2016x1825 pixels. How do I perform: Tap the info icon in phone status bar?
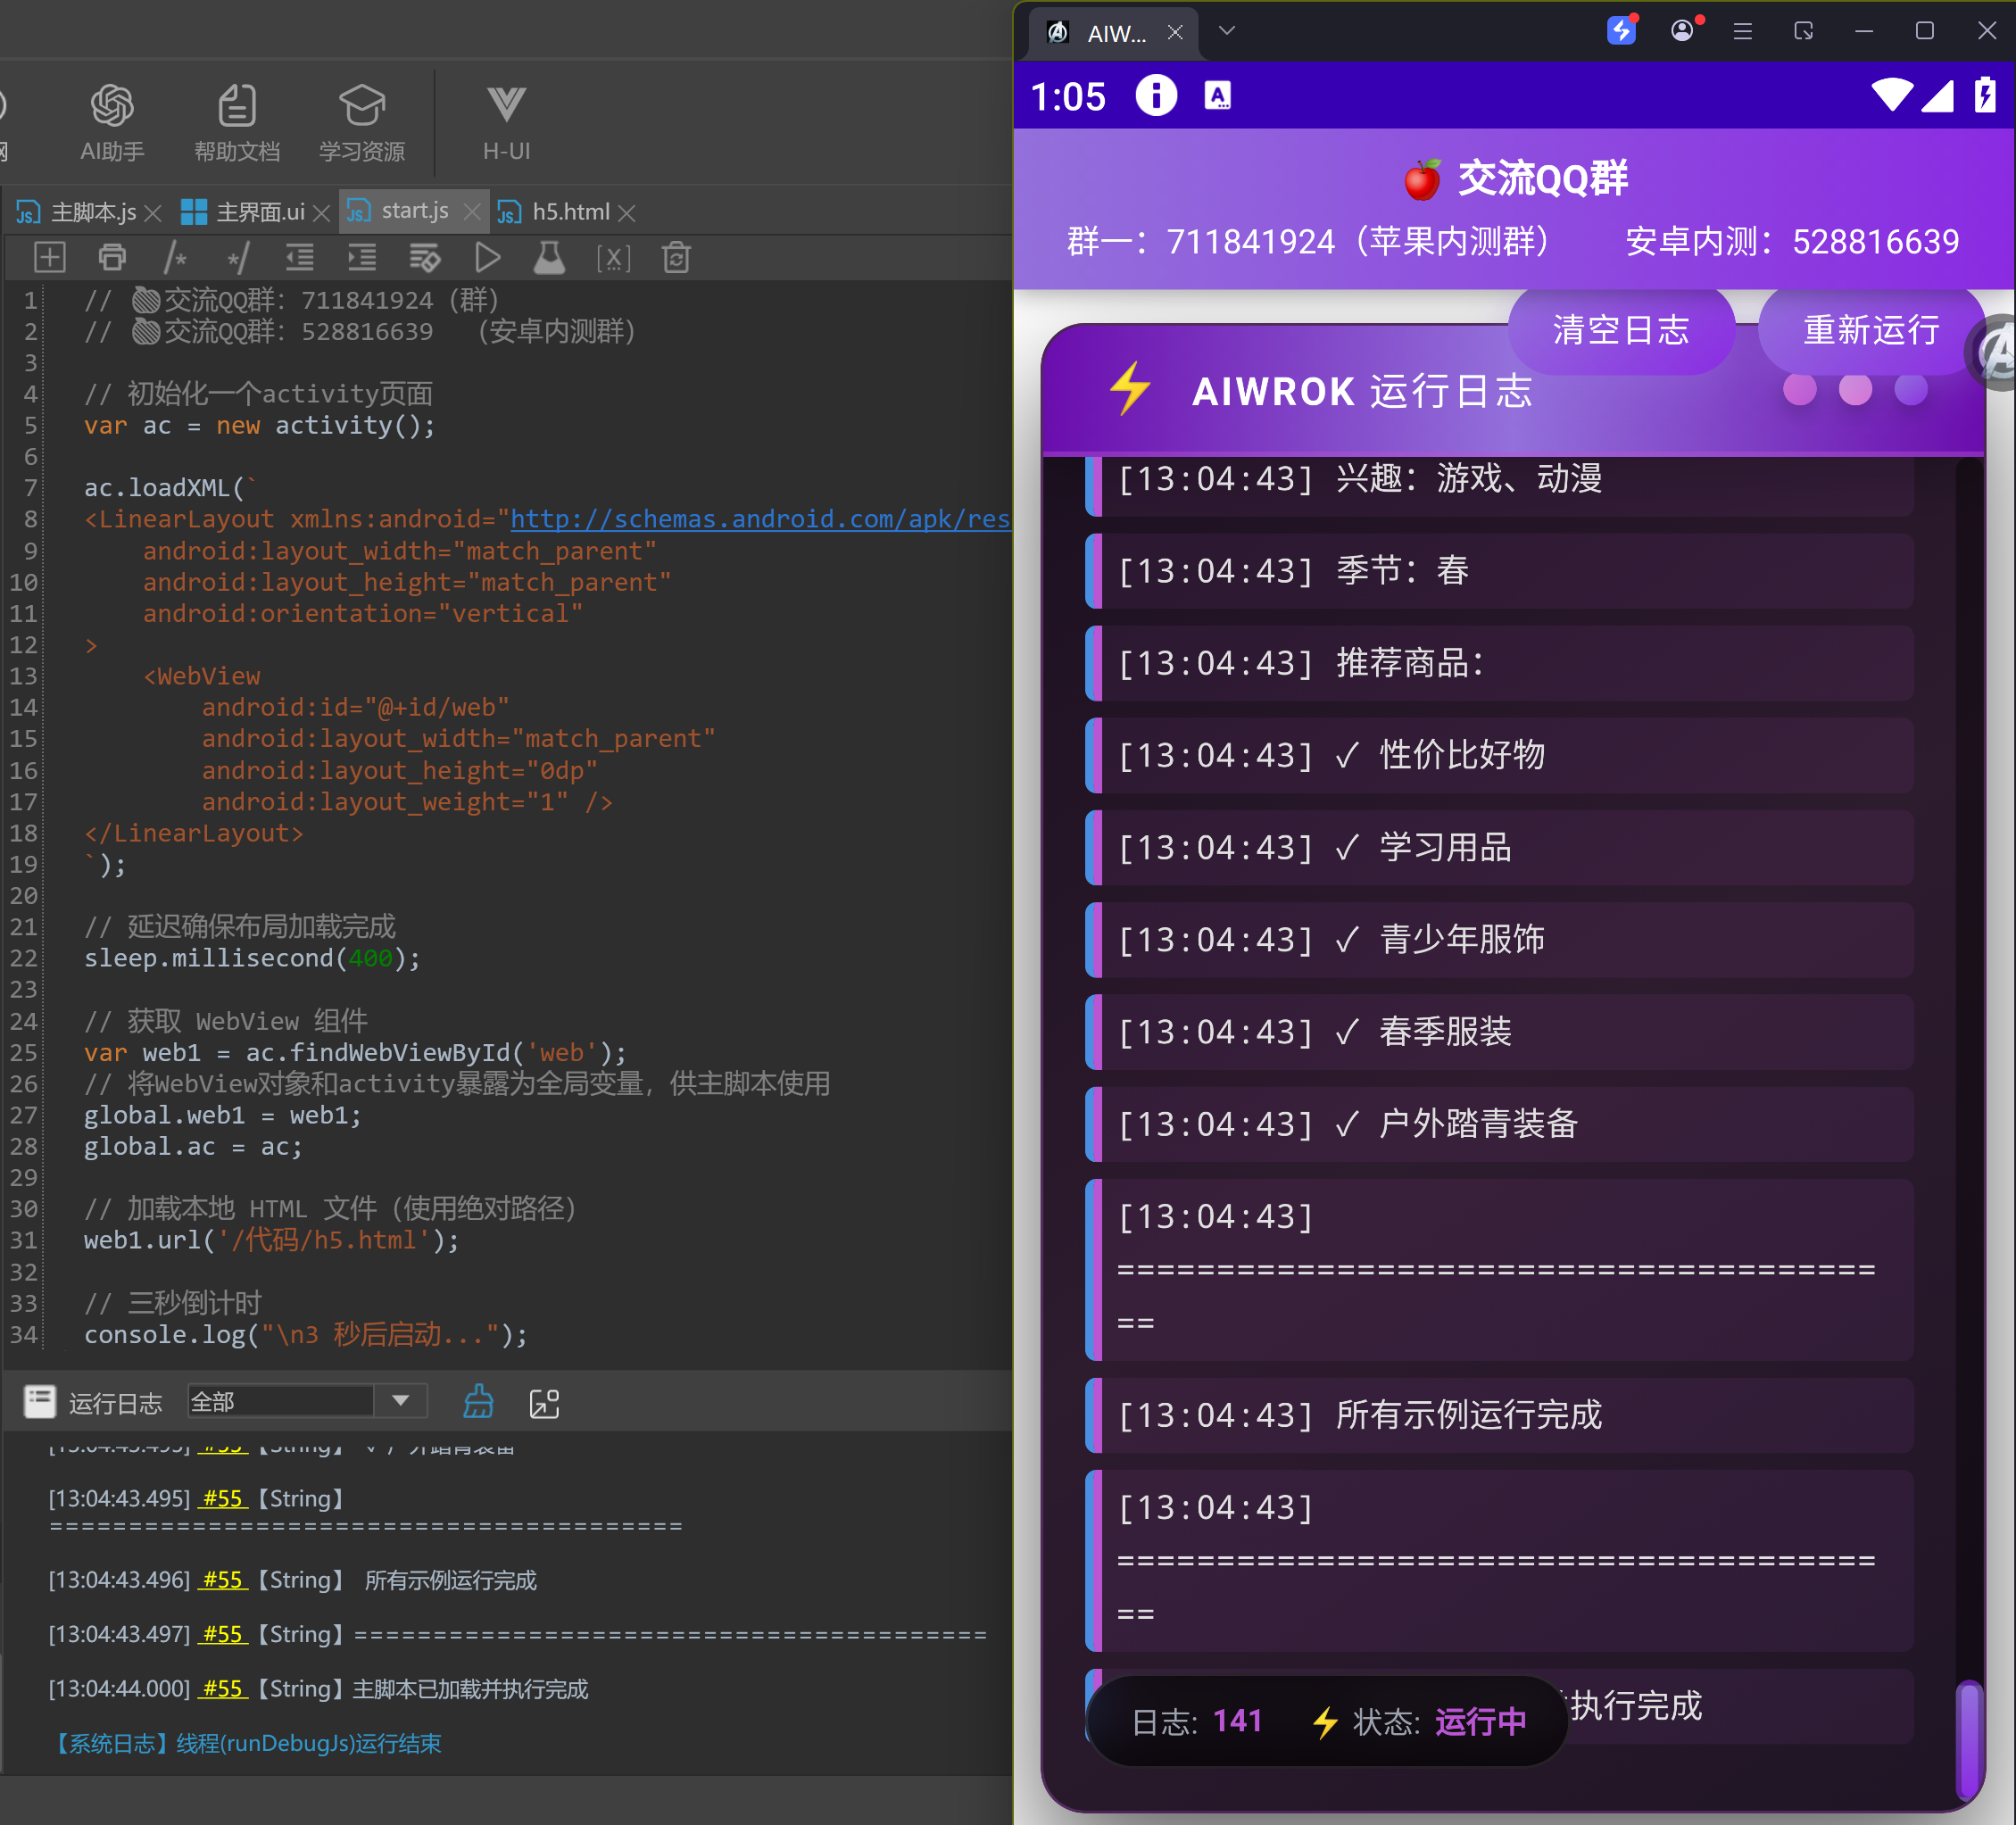(x=1156, y=96)
